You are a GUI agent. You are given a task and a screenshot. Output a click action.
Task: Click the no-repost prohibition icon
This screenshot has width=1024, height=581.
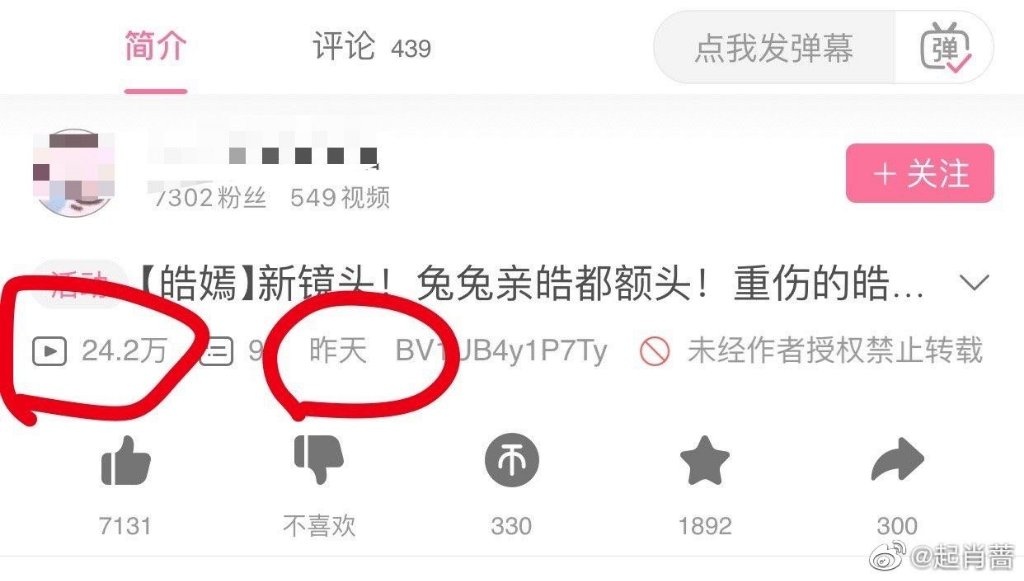(654, 351)
